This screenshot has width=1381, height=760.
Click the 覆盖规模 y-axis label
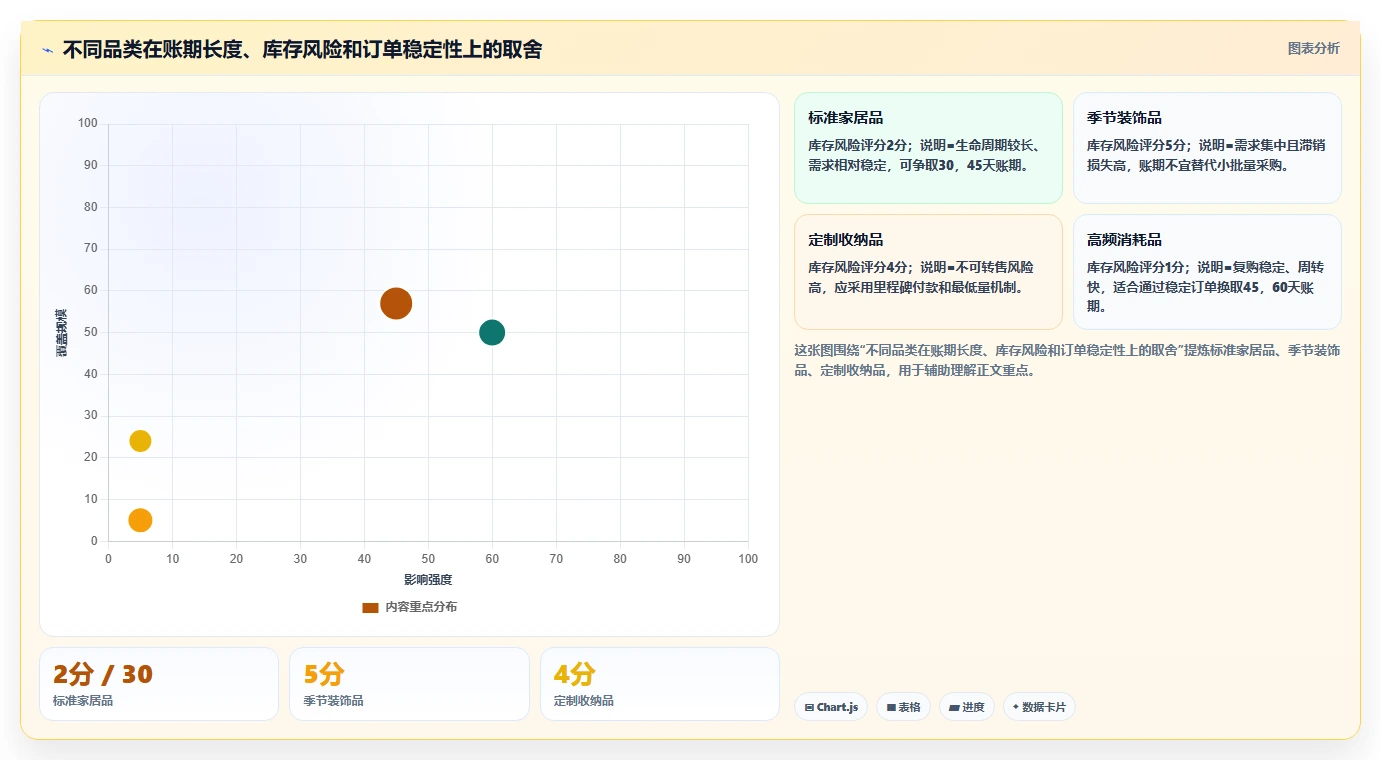pyautogui.click(x=62, y=333)
